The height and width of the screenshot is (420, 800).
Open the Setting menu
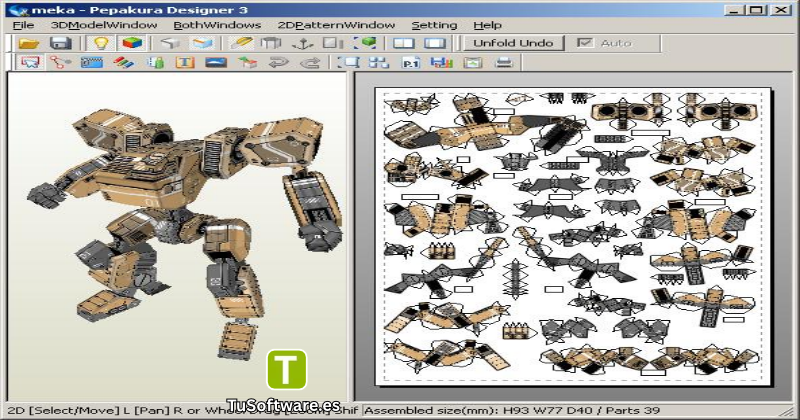tap(434, 25)
